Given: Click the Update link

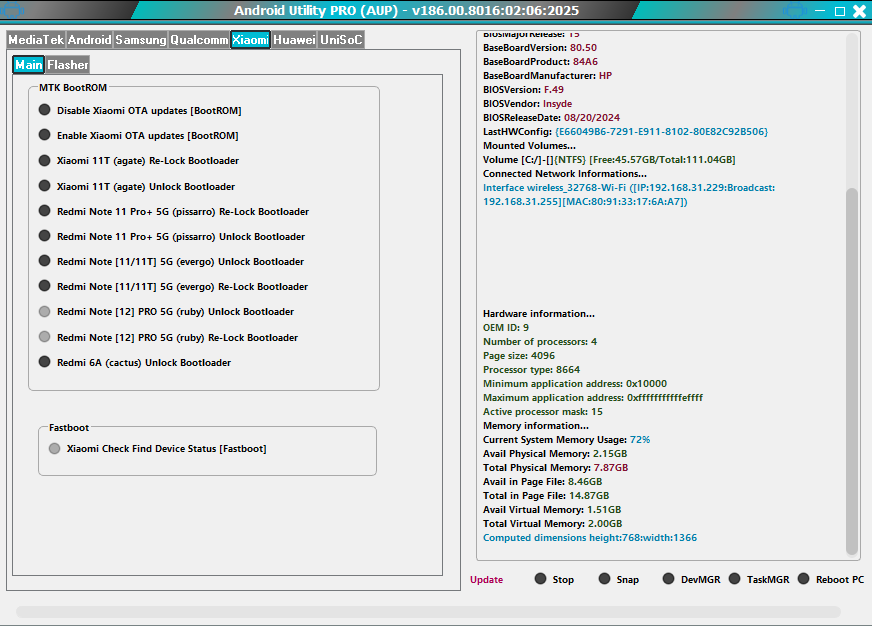Looking at the screenshot, I should (x=487, y=579).
